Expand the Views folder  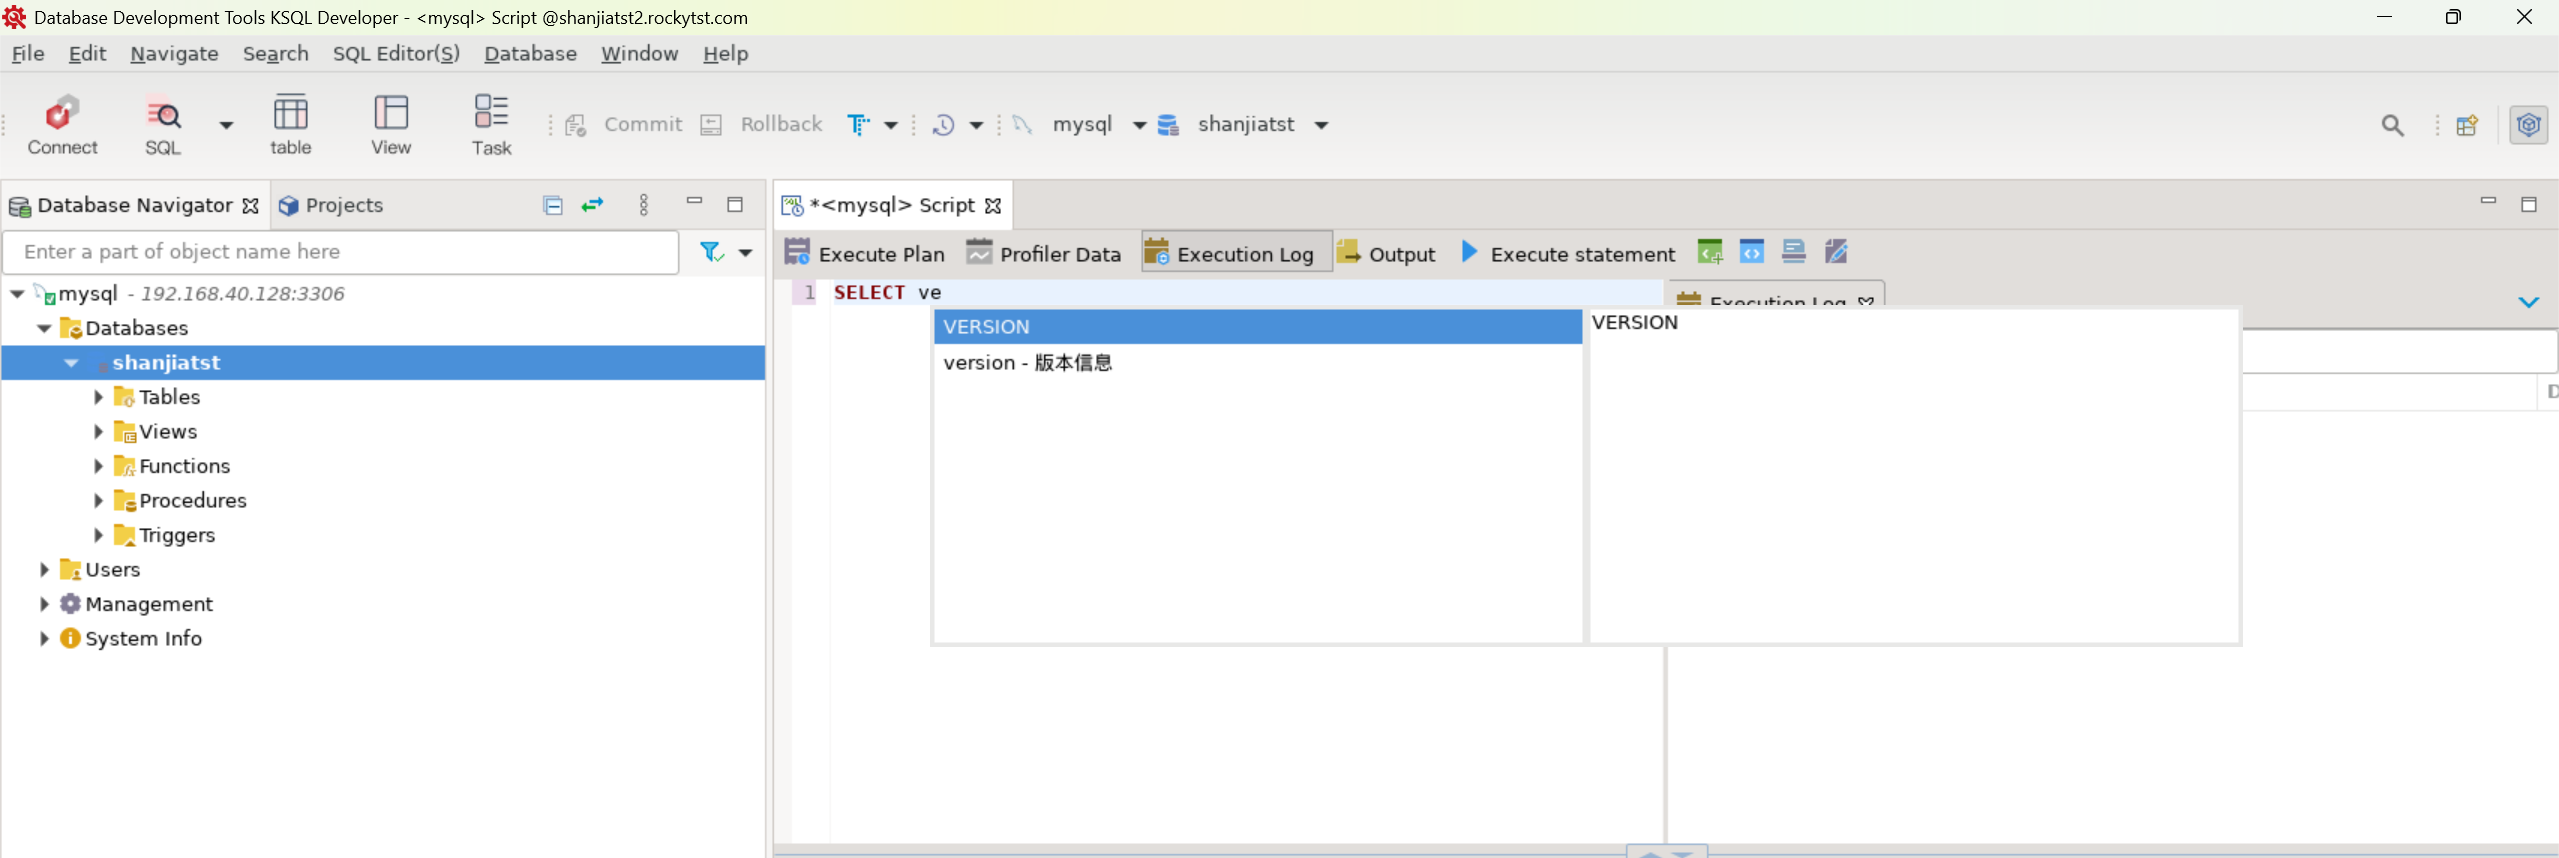click(x=98, y=432)
